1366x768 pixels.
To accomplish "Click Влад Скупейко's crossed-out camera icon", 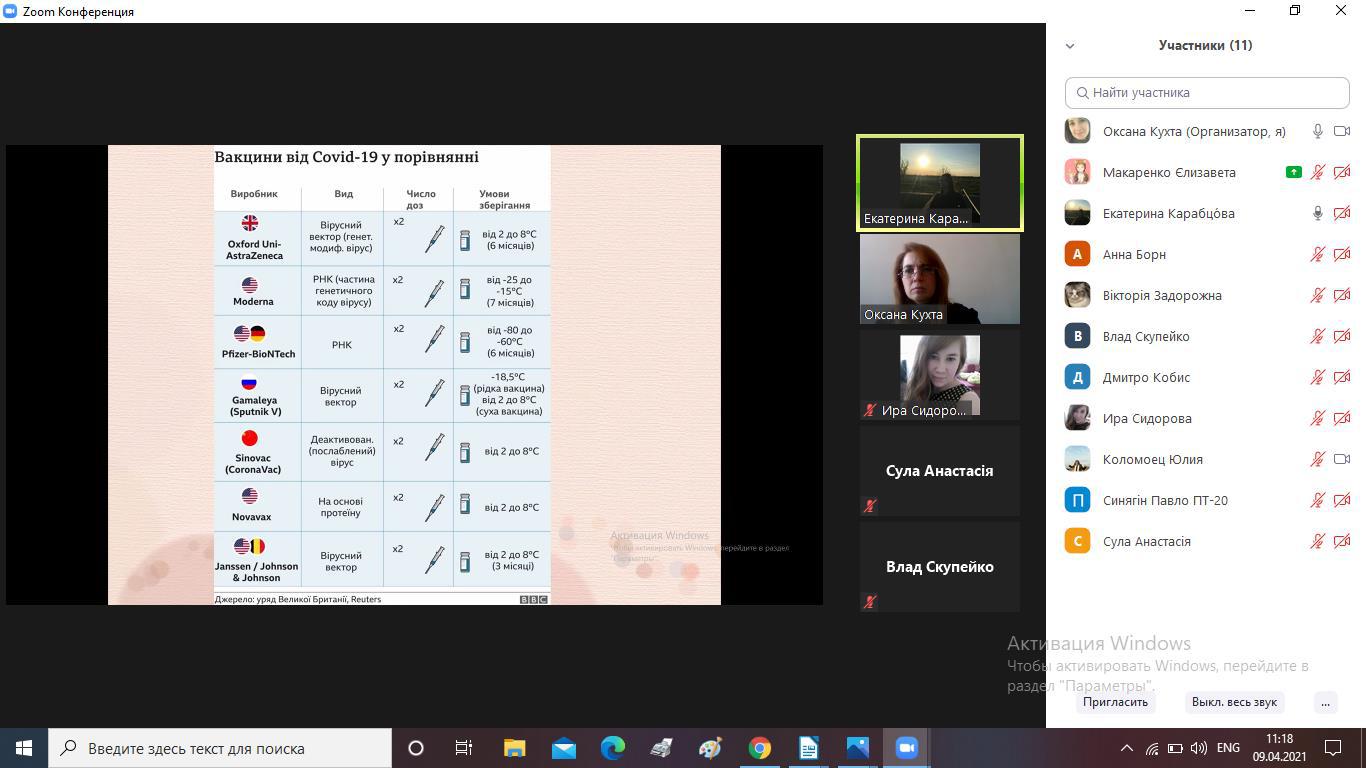I will tap(1342, 336).
